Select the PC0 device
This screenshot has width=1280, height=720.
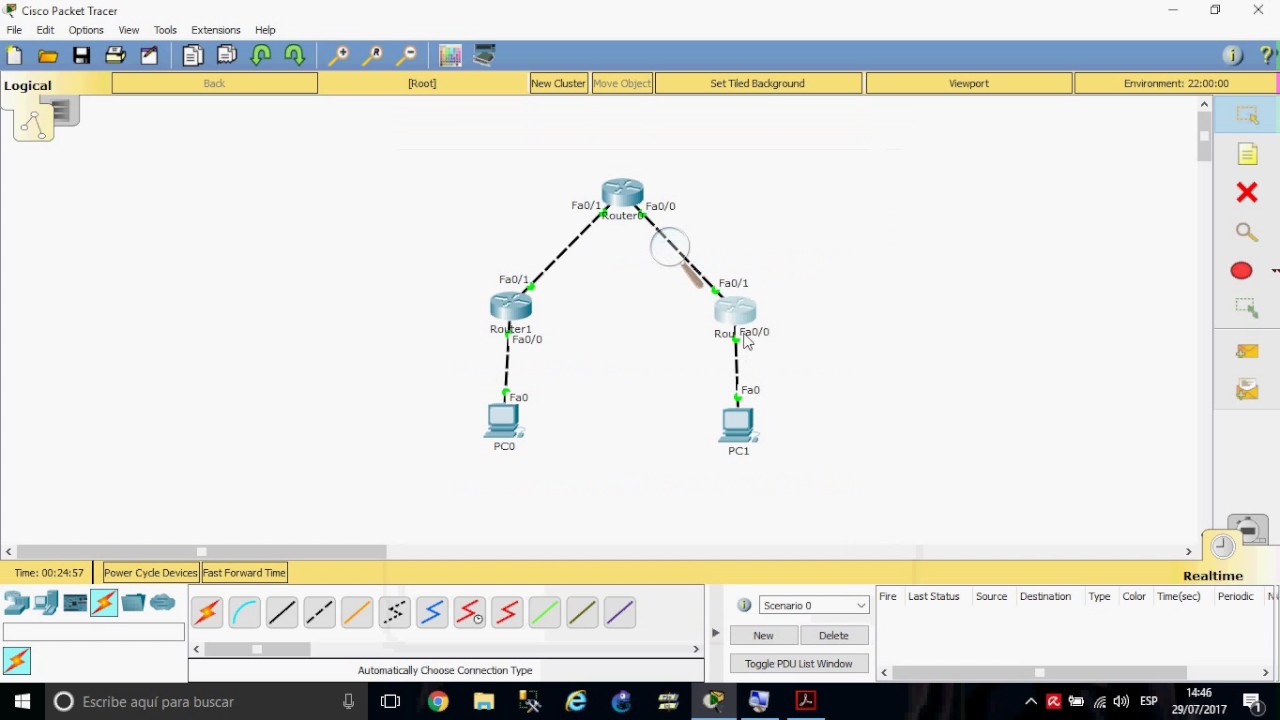[503, 421]
